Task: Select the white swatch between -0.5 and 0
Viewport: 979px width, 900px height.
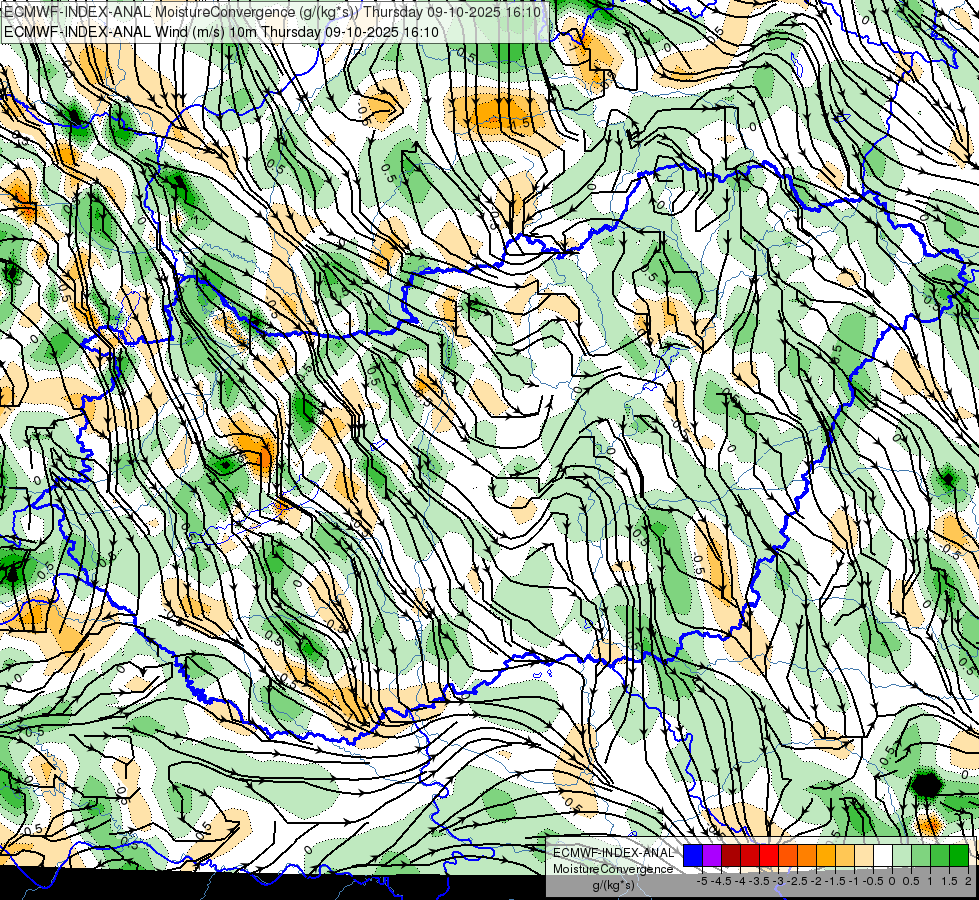Action: pos(883,855)
